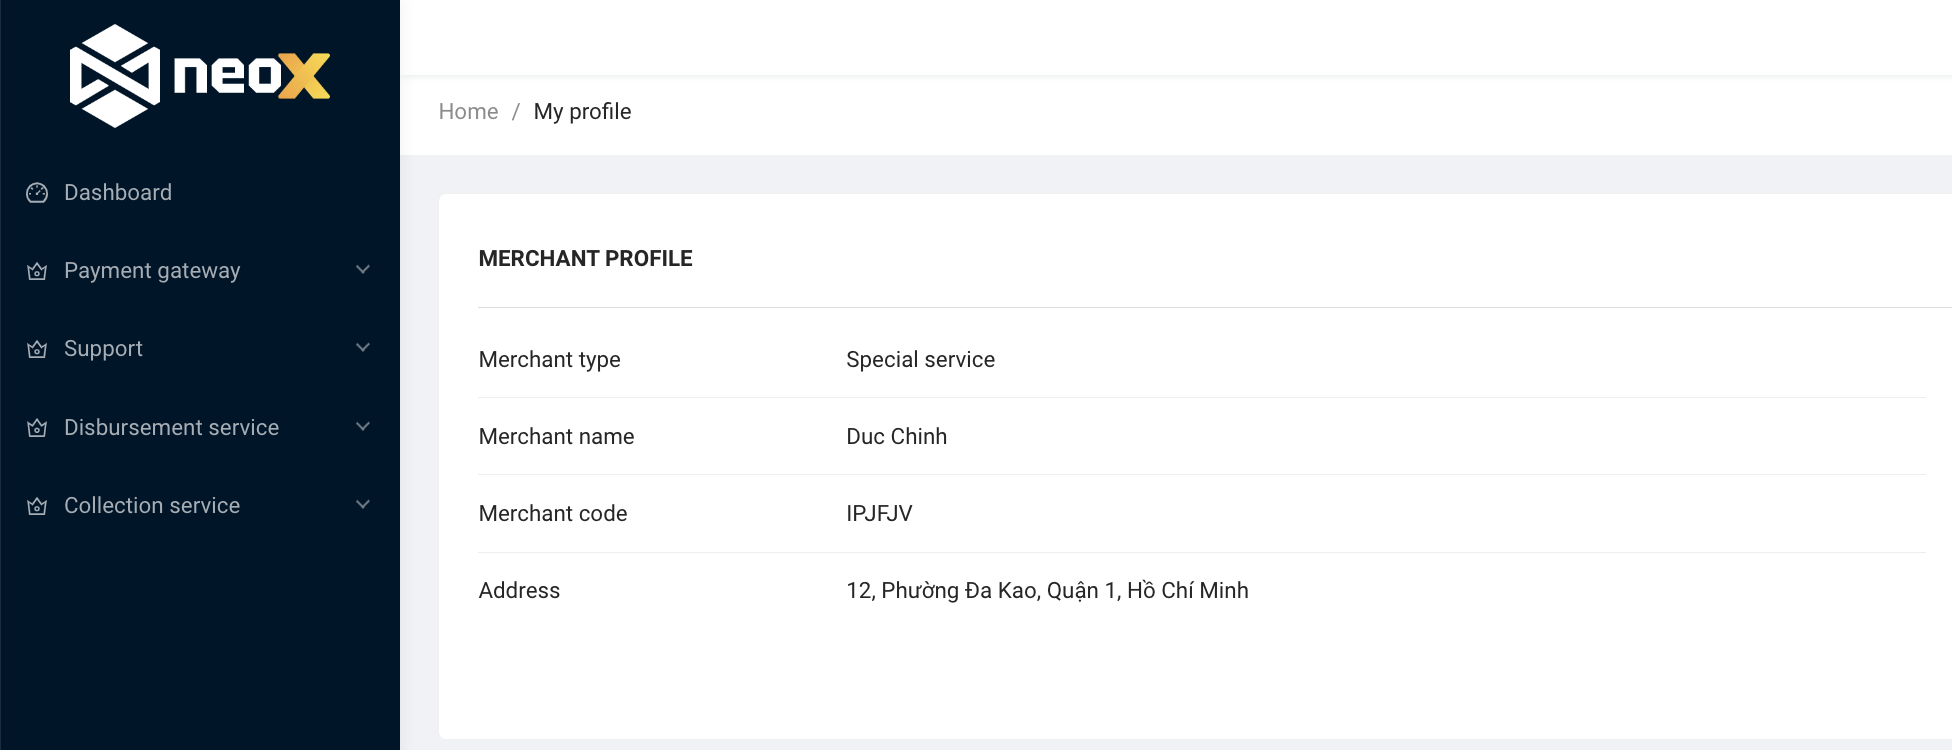Click the Payment gateway crown icon

point(37,271)
